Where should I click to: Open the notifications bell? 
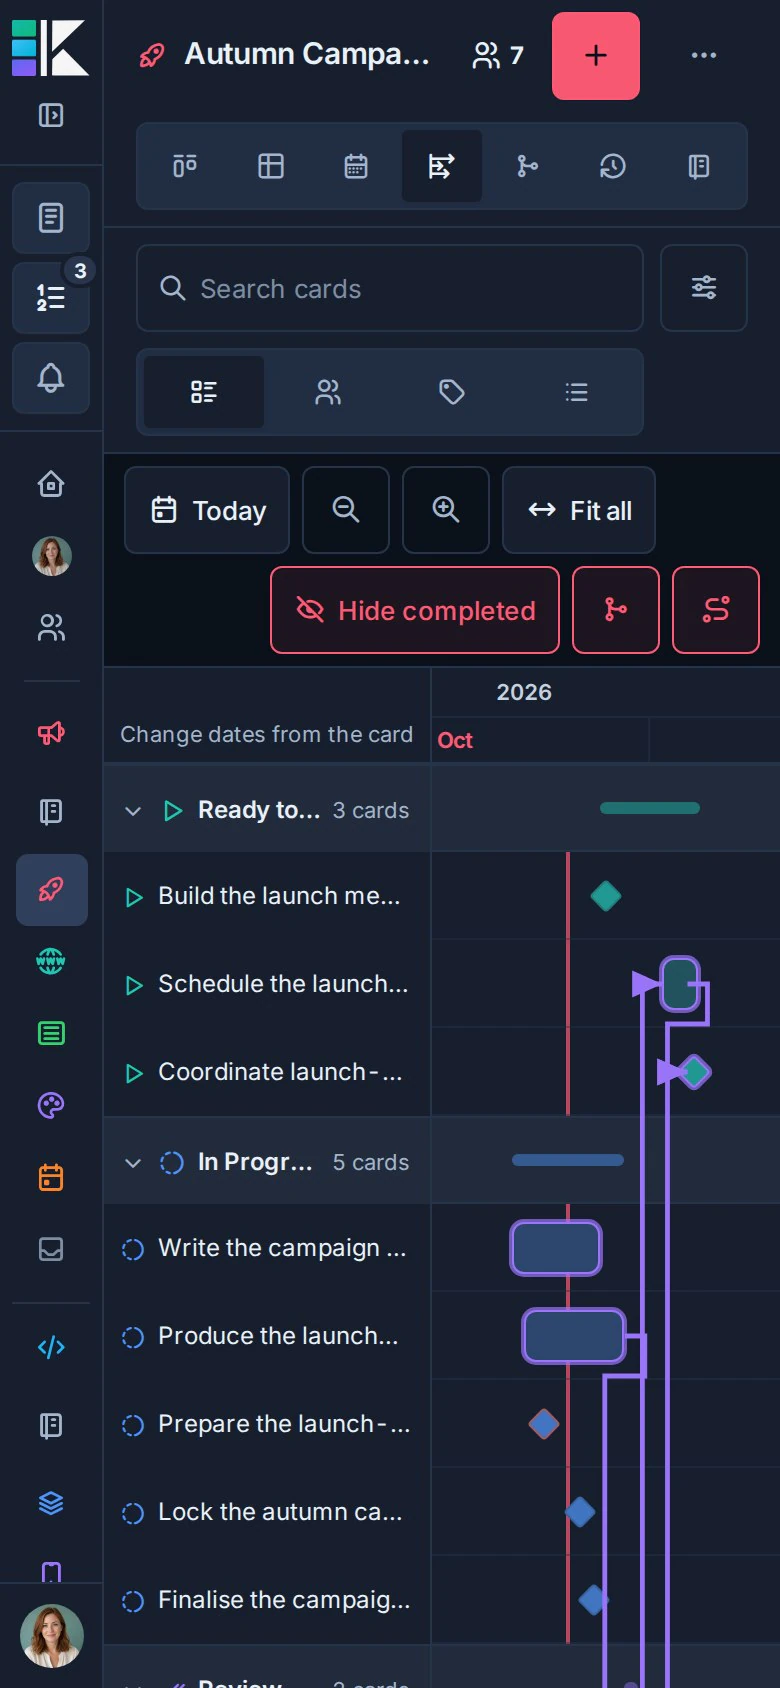coord(51,377)
